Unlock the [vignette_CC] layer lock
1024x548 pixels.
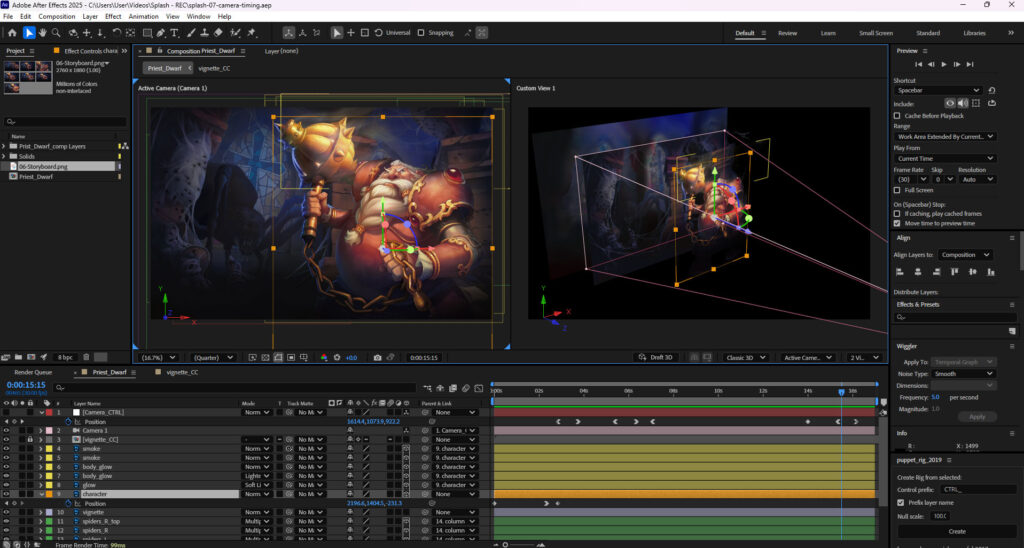(x=30, y=440)
